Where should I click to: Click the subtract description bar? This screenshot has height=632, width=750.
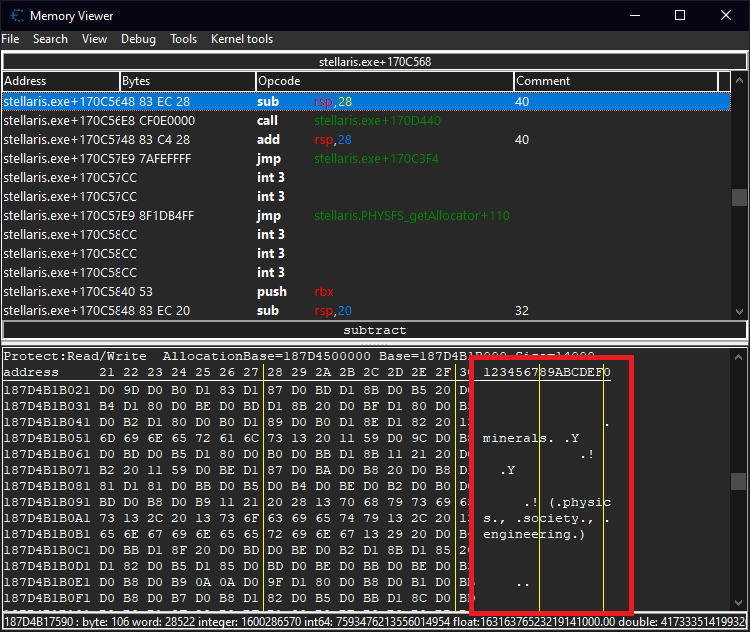(x=375, y=330)
